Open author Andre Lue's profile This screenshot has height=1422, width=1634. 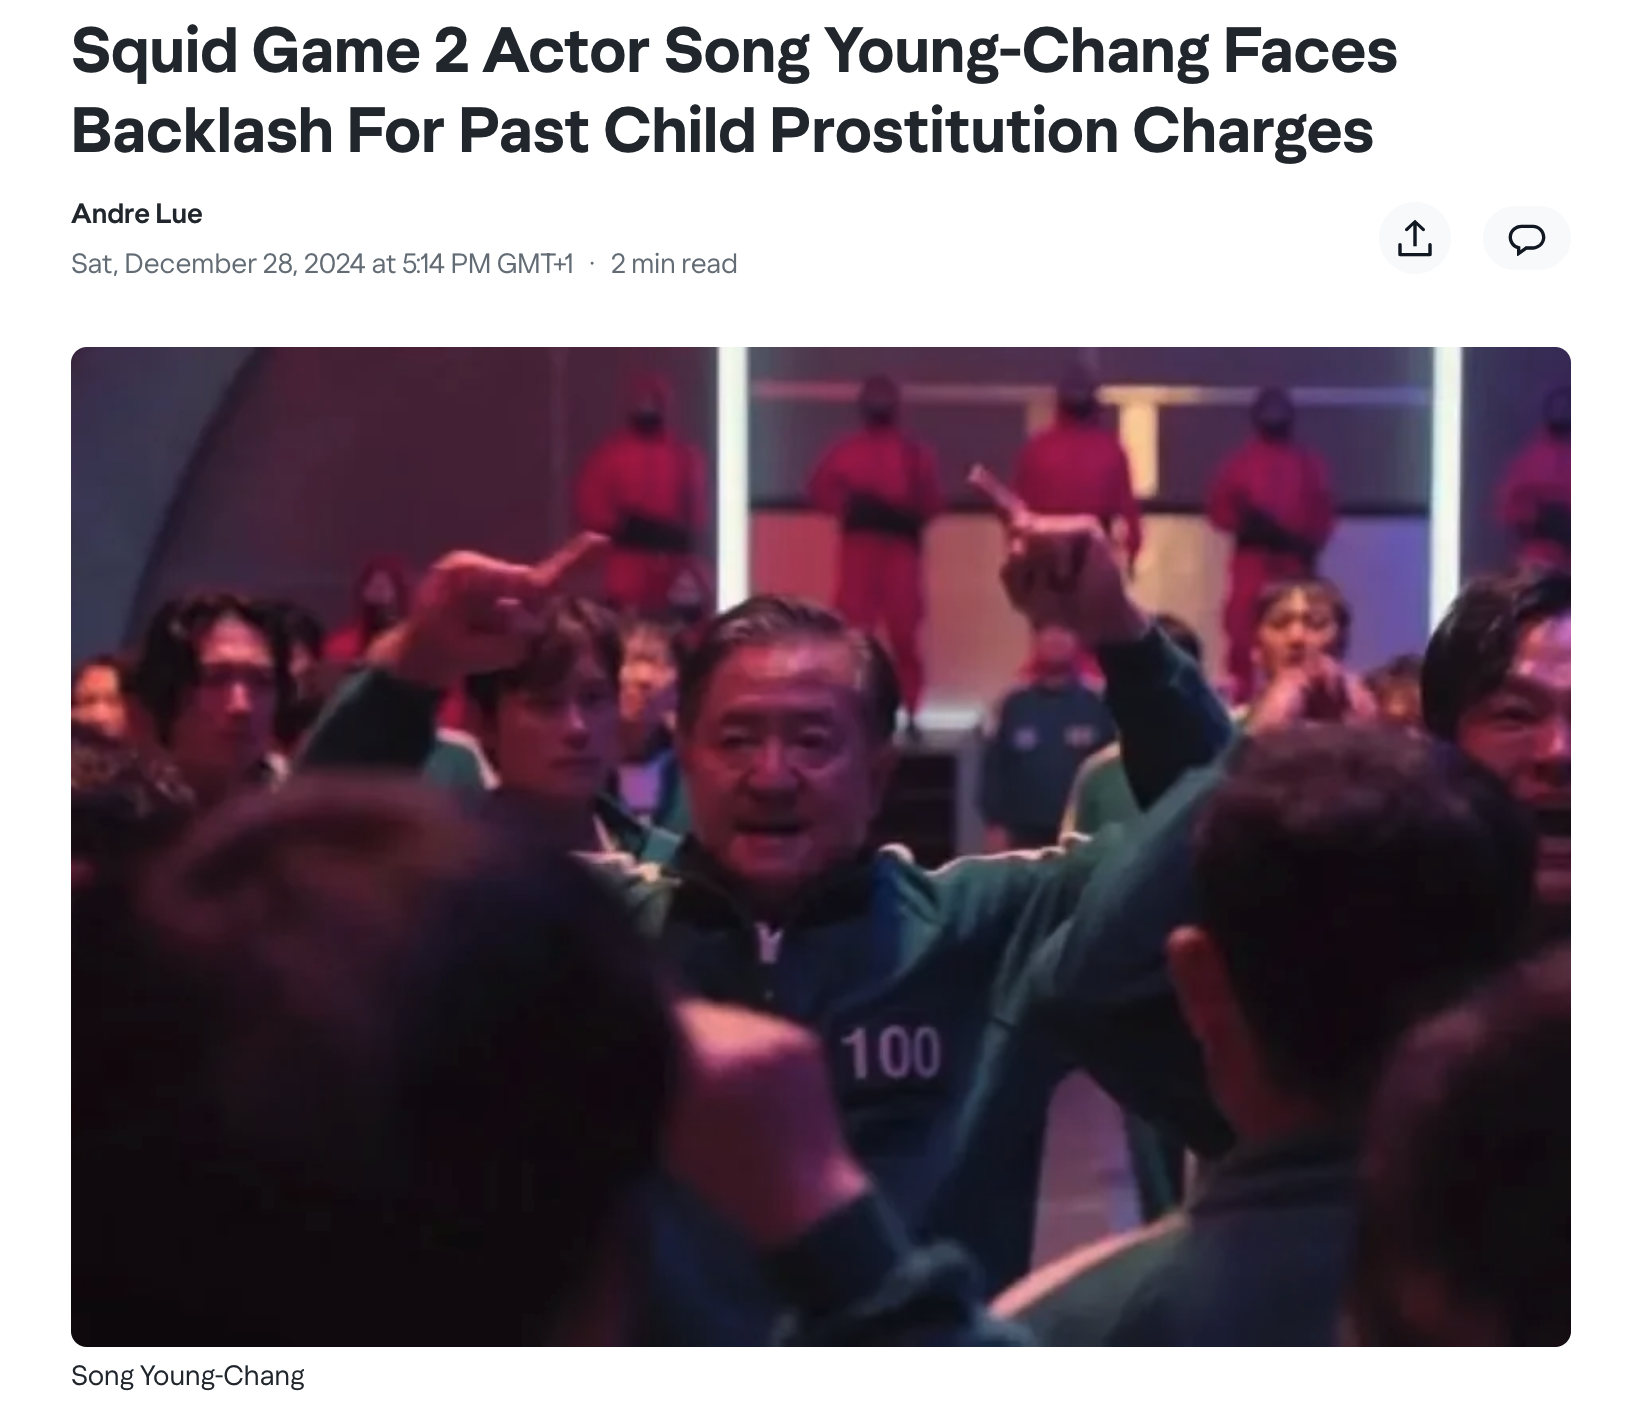pyautogui.click(x=137, y=213)
